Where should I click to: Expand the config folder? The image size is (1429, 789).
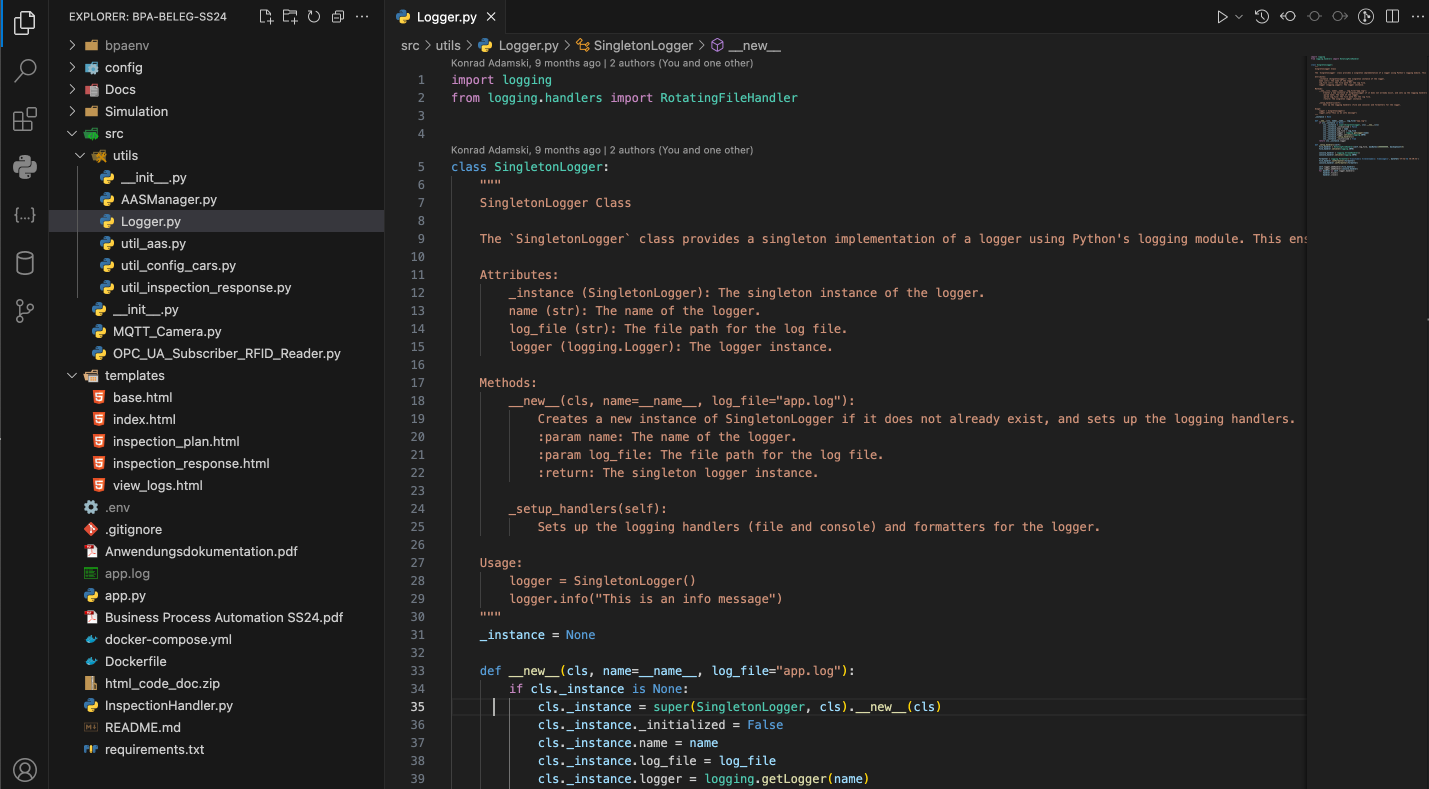tap(216, 67)
